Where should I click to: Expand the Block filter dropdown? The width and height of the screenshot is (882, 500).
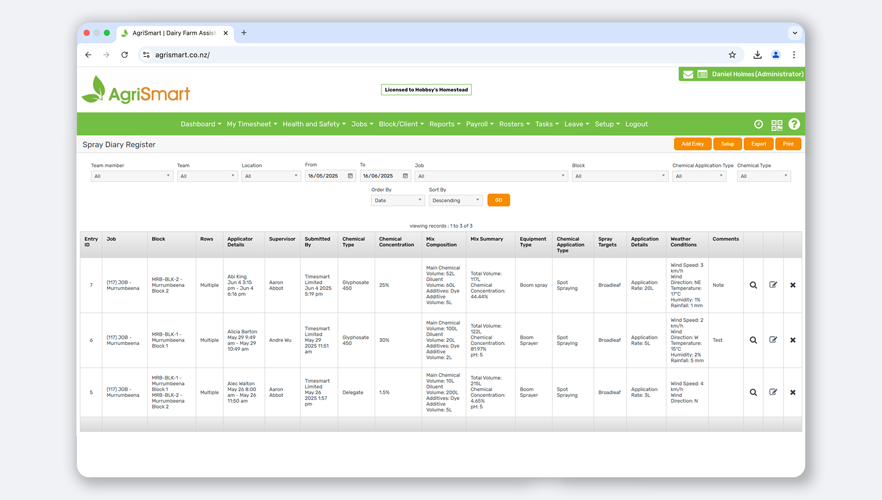(619, 176)
